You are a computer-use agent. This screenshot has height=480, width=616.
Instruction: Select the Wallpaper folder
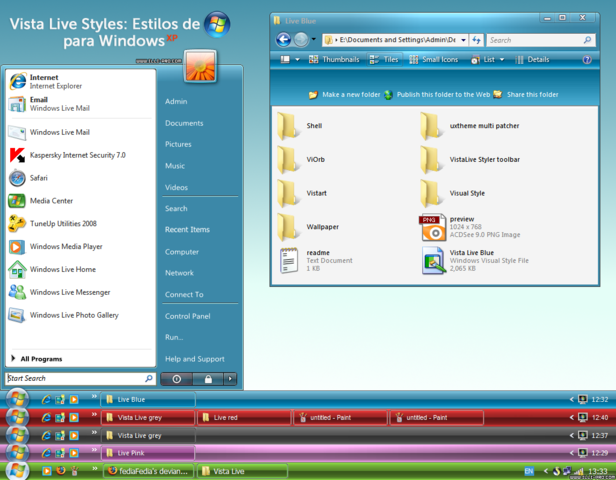tap(308, 227)
